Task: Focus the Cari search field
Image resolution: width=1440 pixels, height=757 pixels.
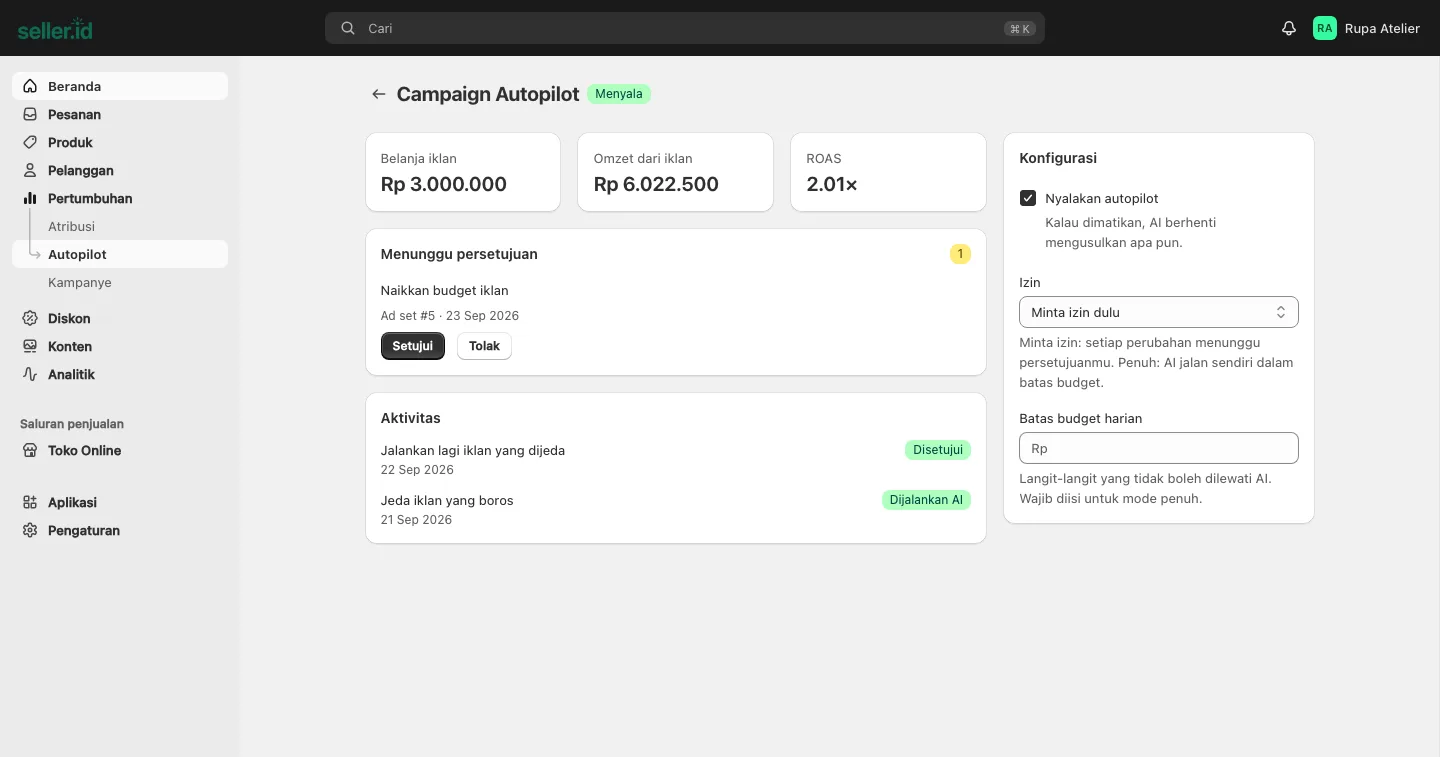Action: click(685, 28)
